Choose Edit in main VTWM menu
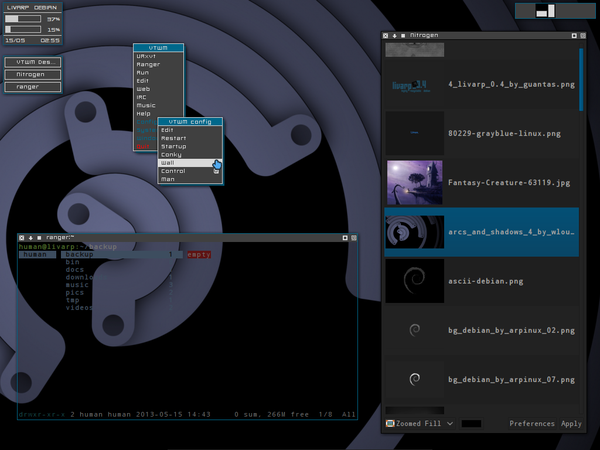This screenshot has width=600, height=450. point(158,81)
